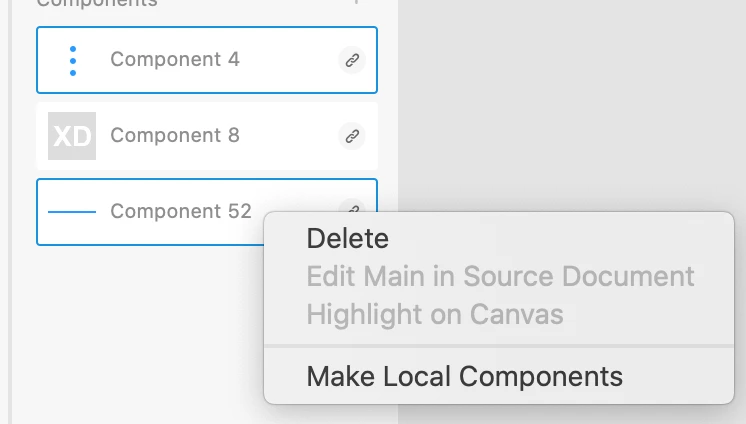The height and width of the screenshot is (424, 746).
Task: Choose Make Local Components menu entry
Action: pyautogui.click(x=464, y=377)
